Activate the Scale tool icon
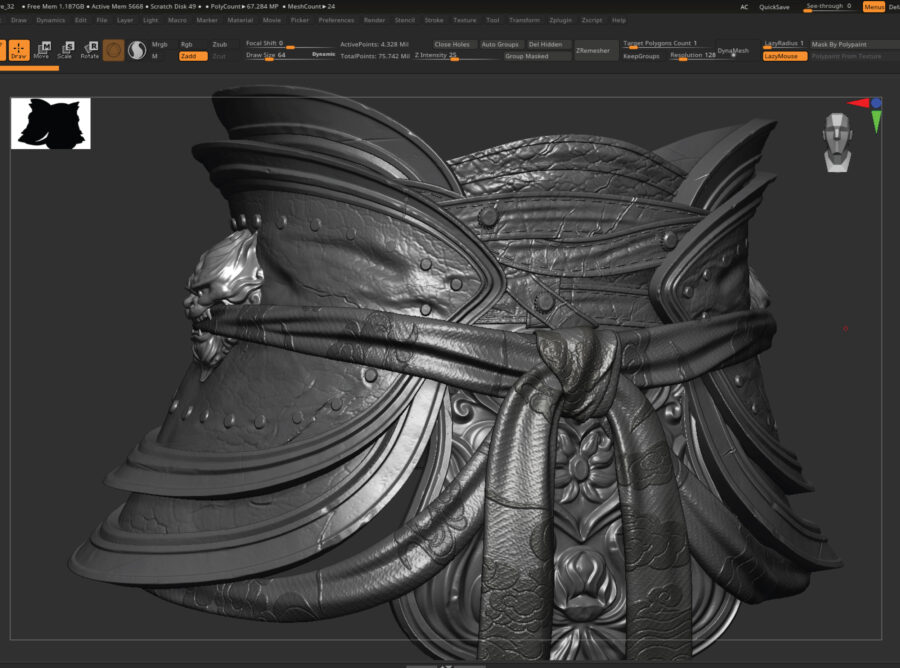The width and height of the screenshot is (900, 668). pos(65,50)
